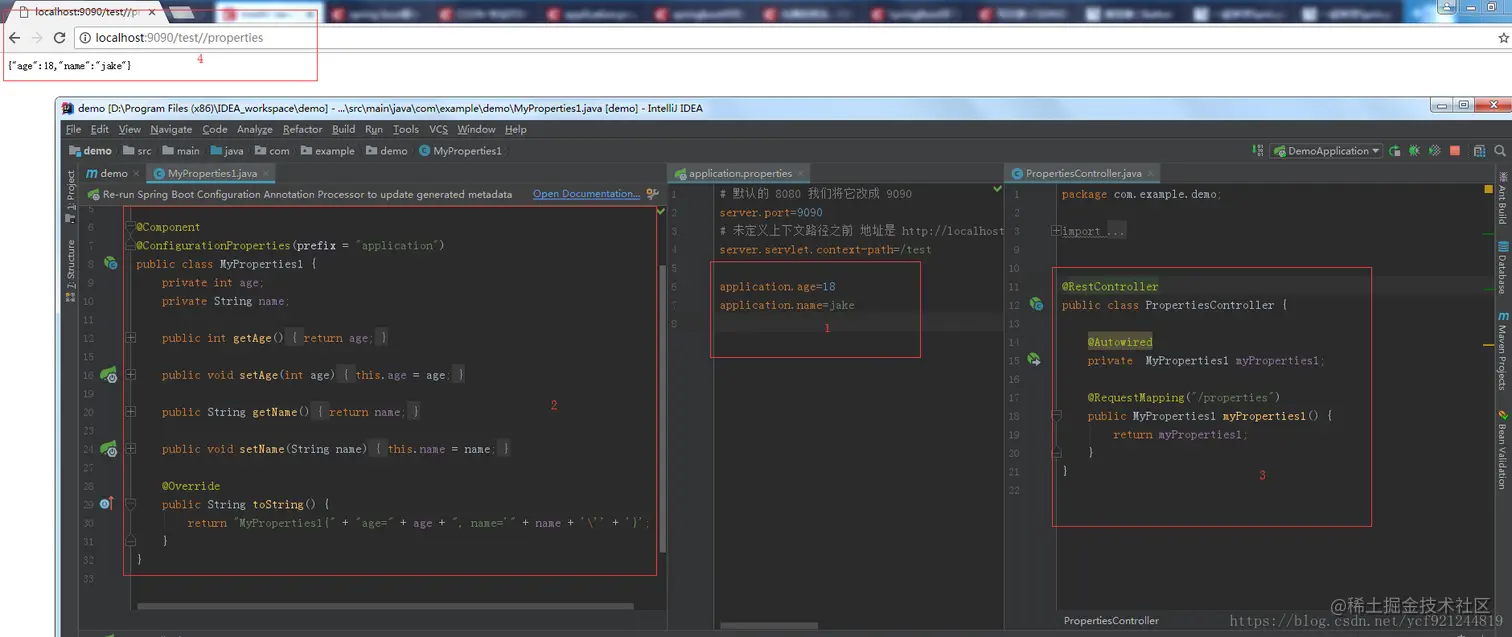
Task: Click override gutter icon beside toString method
Action: point(107,504)
